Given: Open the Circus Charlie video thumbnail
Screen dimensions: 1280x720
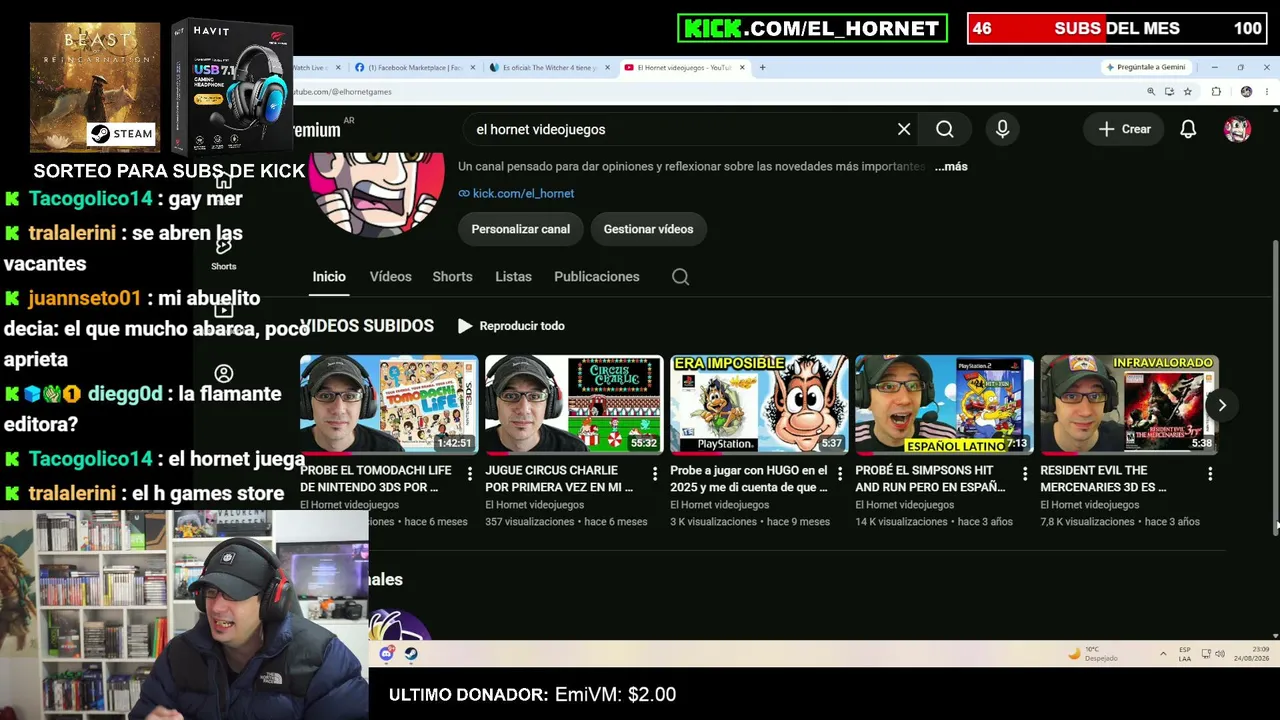Looking at the screenshot, I should coord(574,405).
